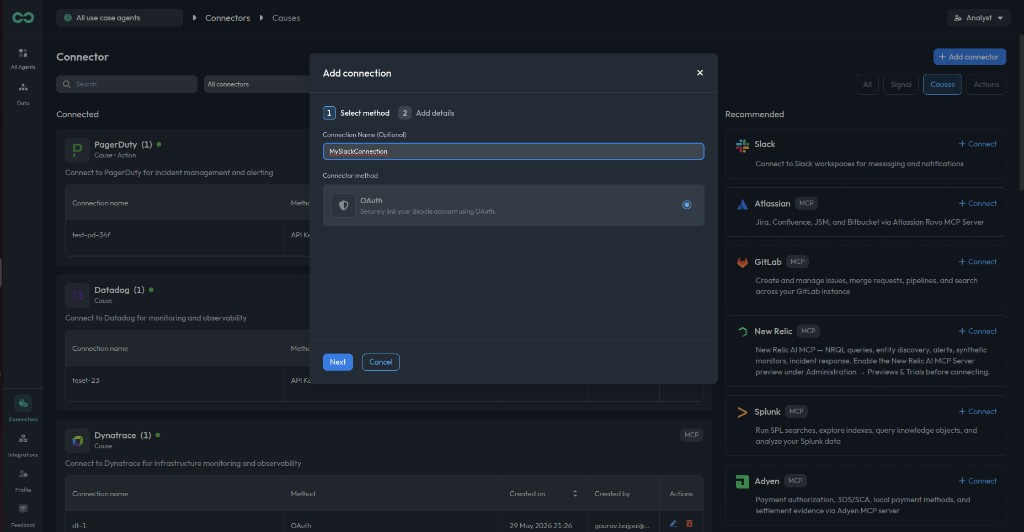
Task: Connect the Atlassian connector
Action: [x=978, y=203]
